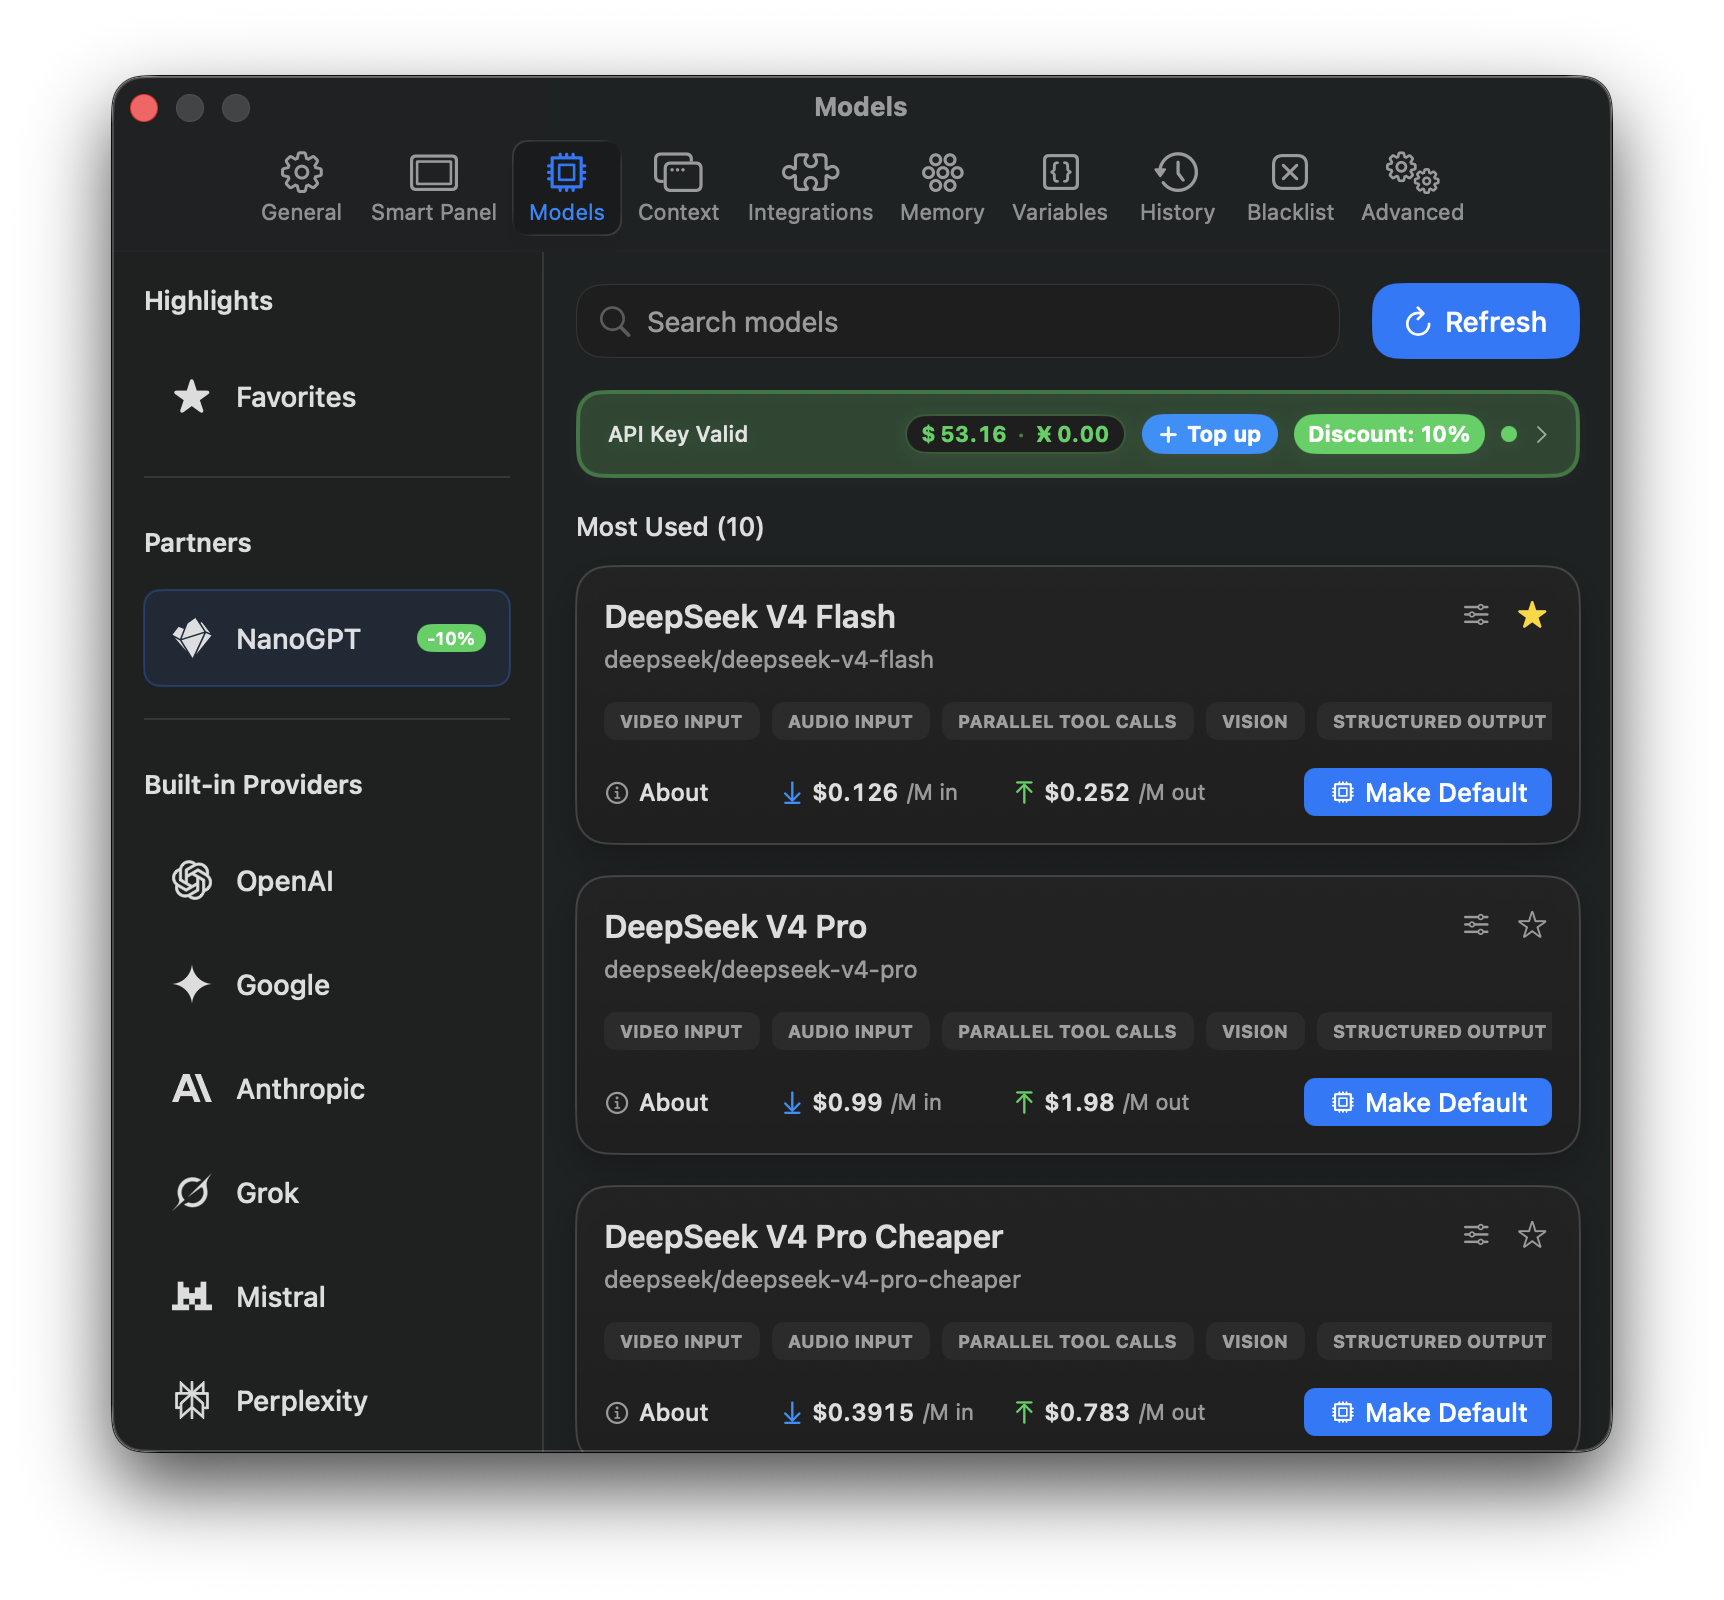This screenshot has height=1600, width=1724.
Task: Make DeepSeek V4 Flash the default
Action: (1428, 792)
